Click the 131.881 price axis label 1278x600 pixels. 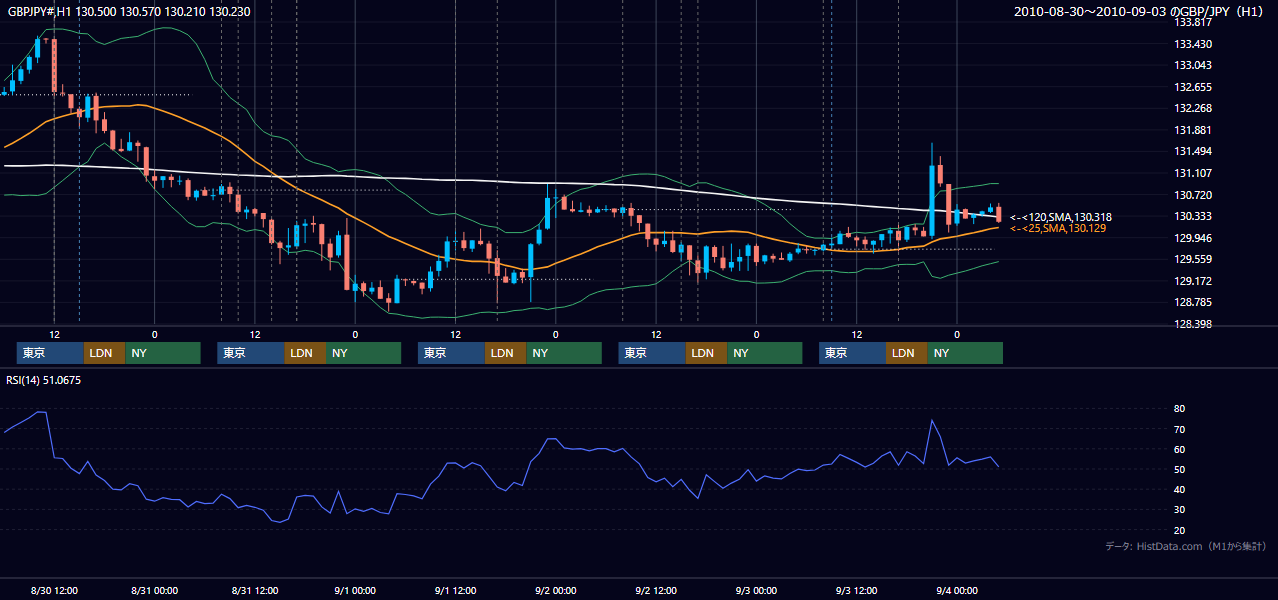pos(1194,130)
